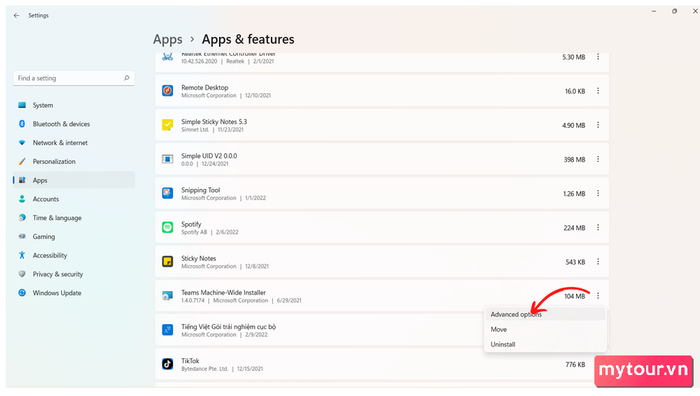Open Accessibility settings page
The width and height of the screenshot is (700, 396).
pyautogui.click(x=74, y=255)
